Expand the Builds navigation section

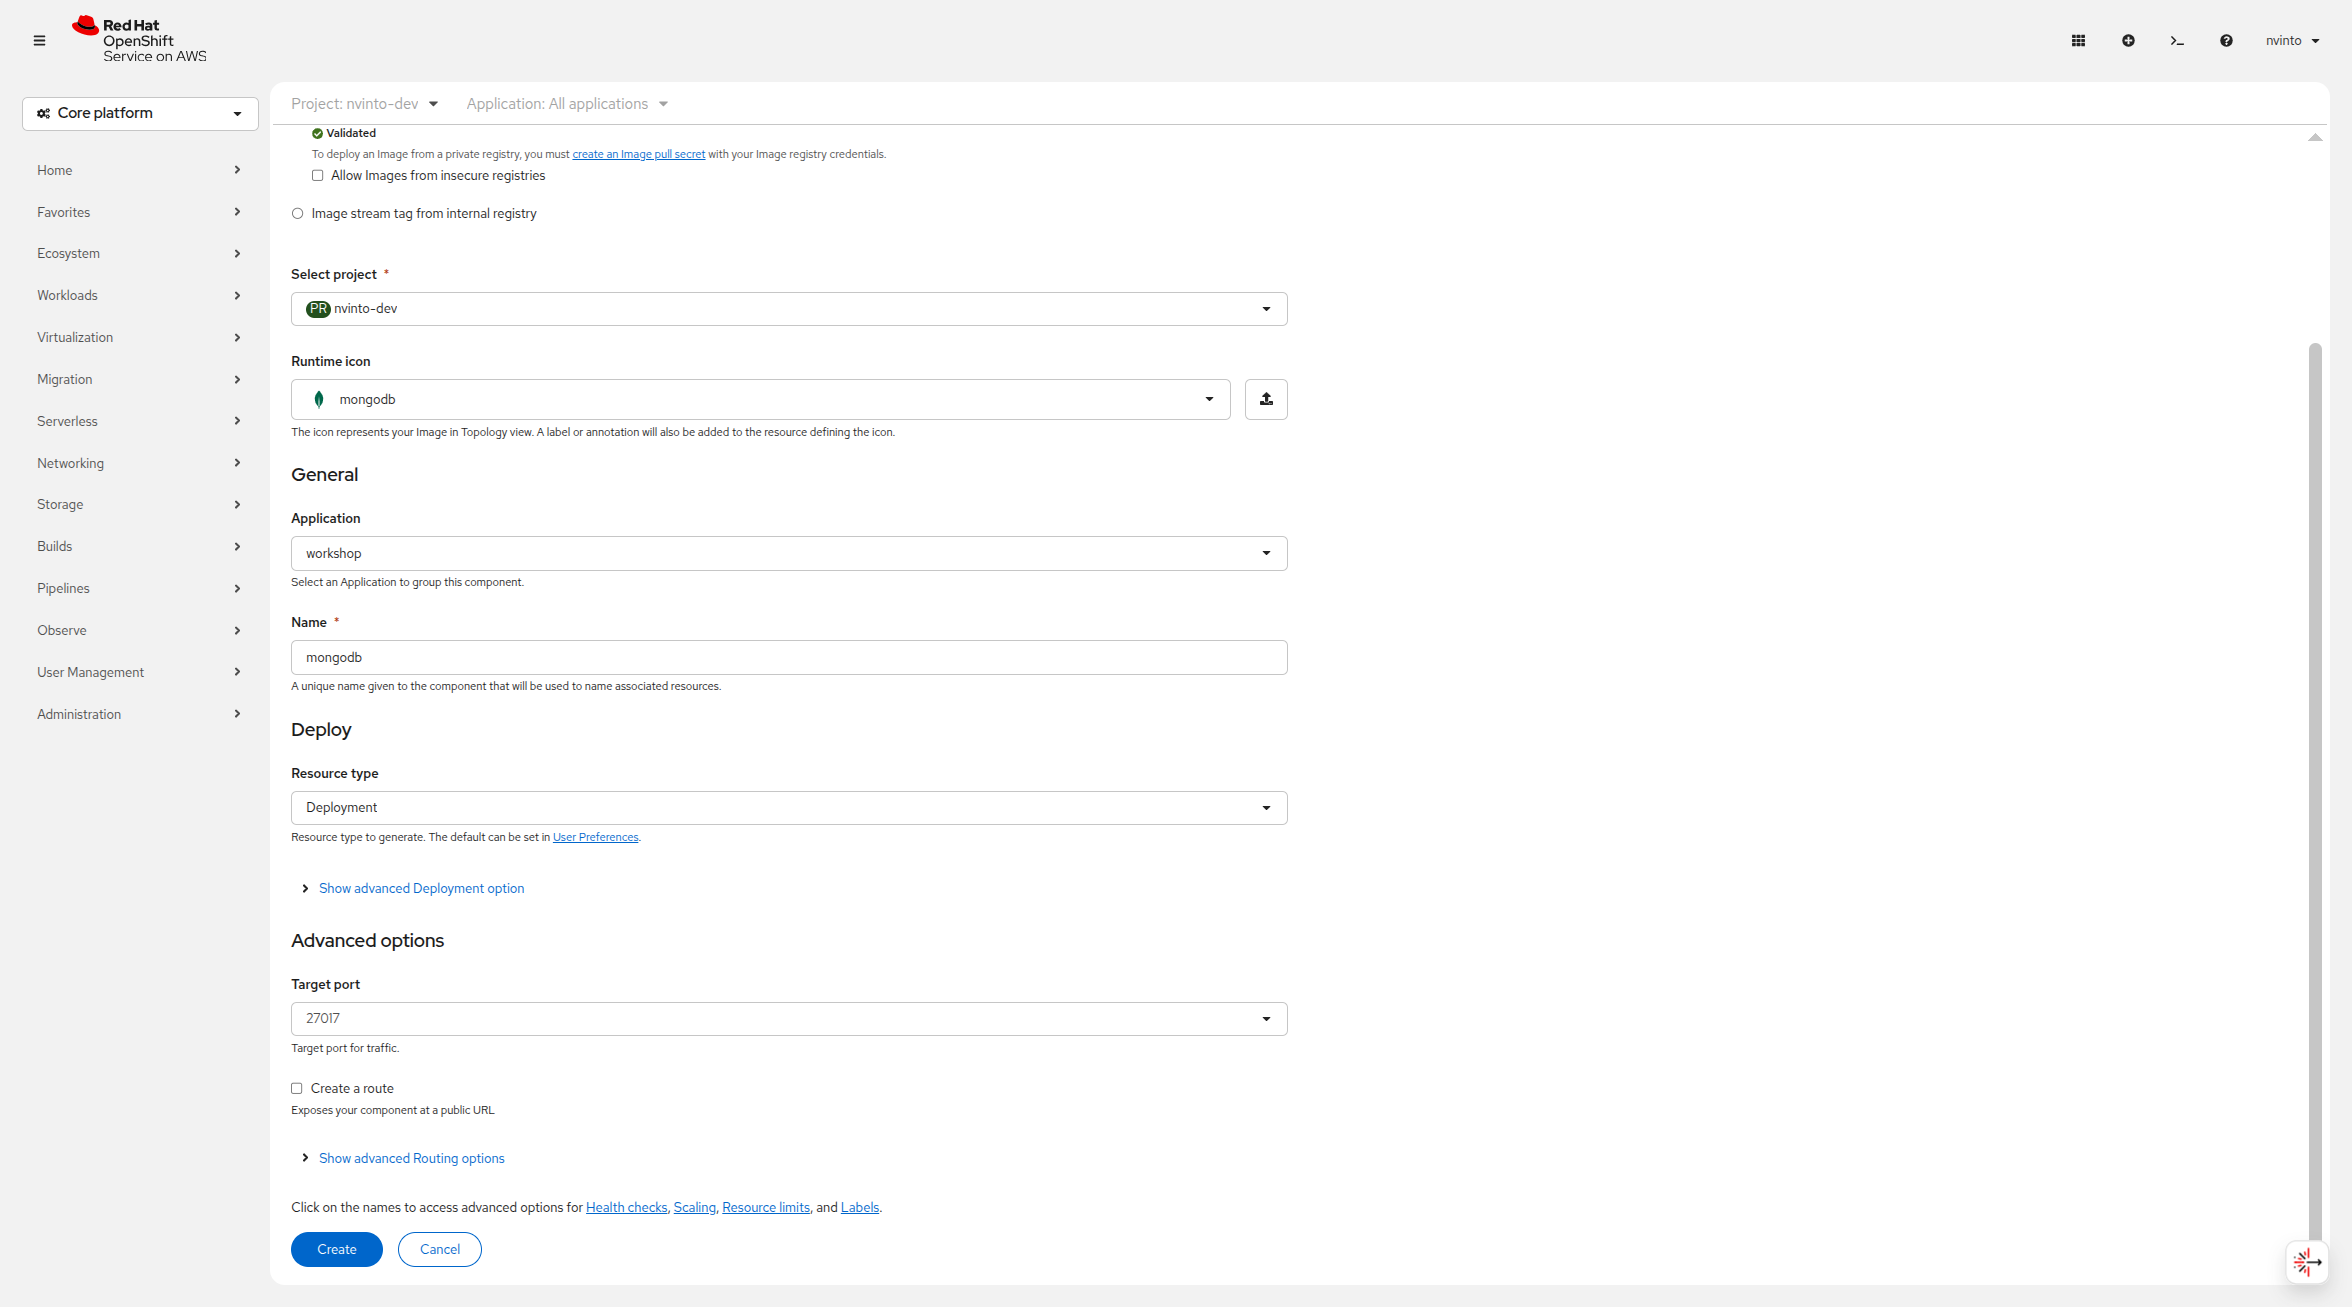tap(140, 547)
